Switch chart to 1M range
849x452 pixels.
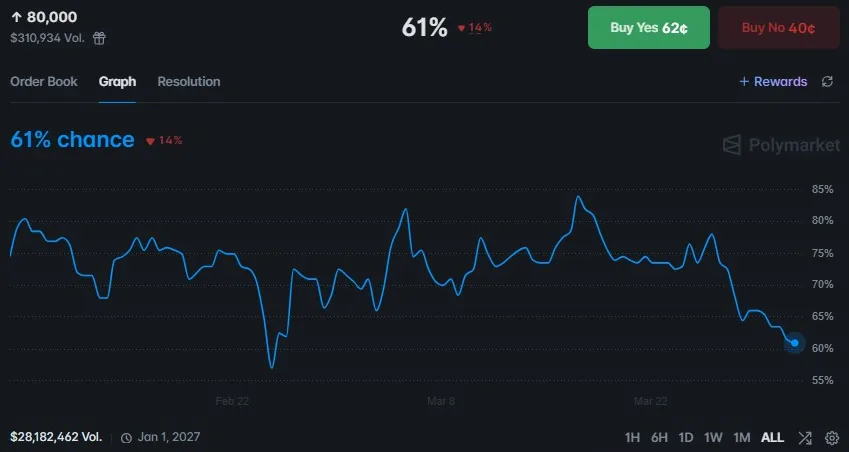point(741,437)
